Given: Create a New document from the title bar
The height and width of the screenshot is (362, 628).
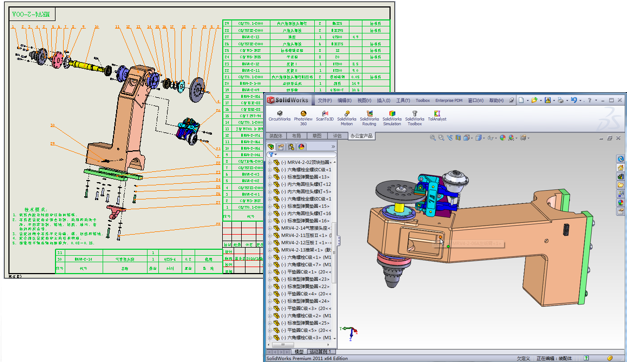Looking at the screenshot, I should coord(521,100).
